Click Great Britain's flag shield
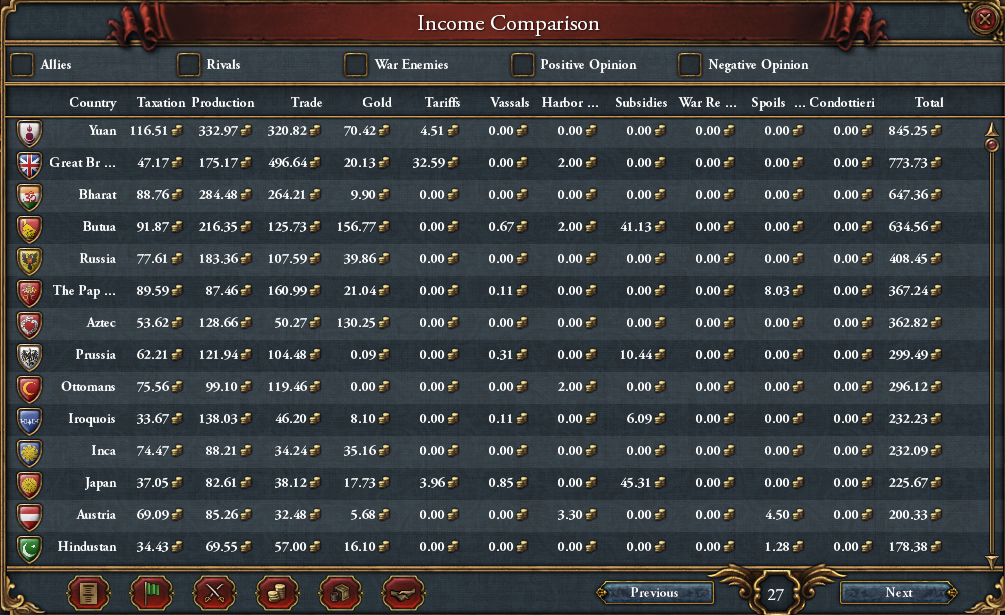The width and height of the screenshot is (1005, 615). pos(29,165)
